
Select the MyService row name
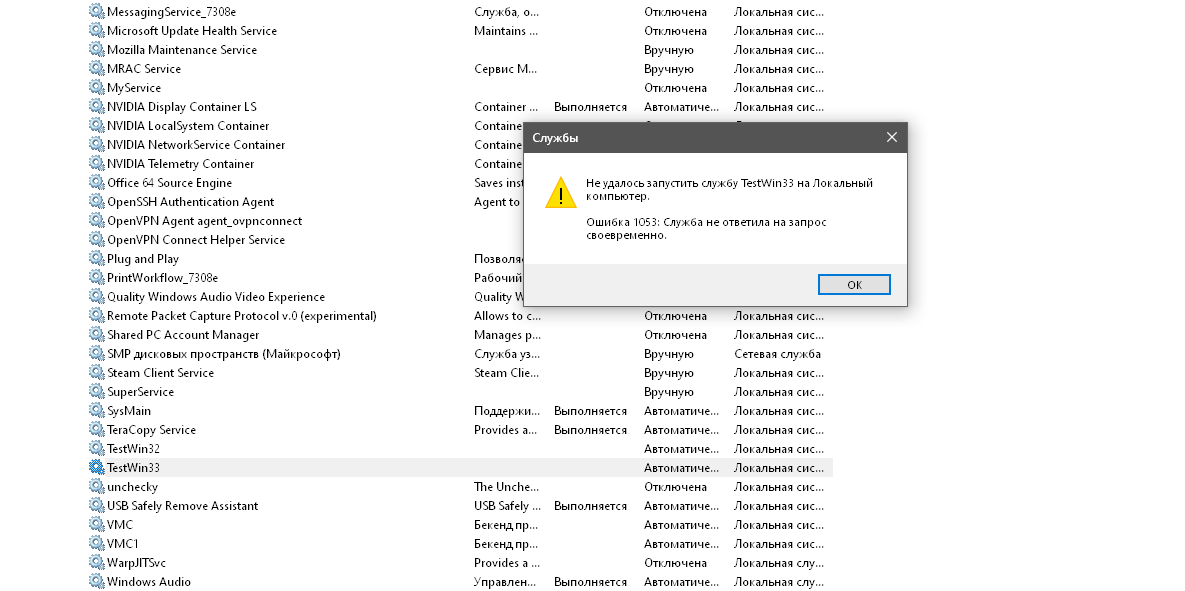click(x=134, y=88)
